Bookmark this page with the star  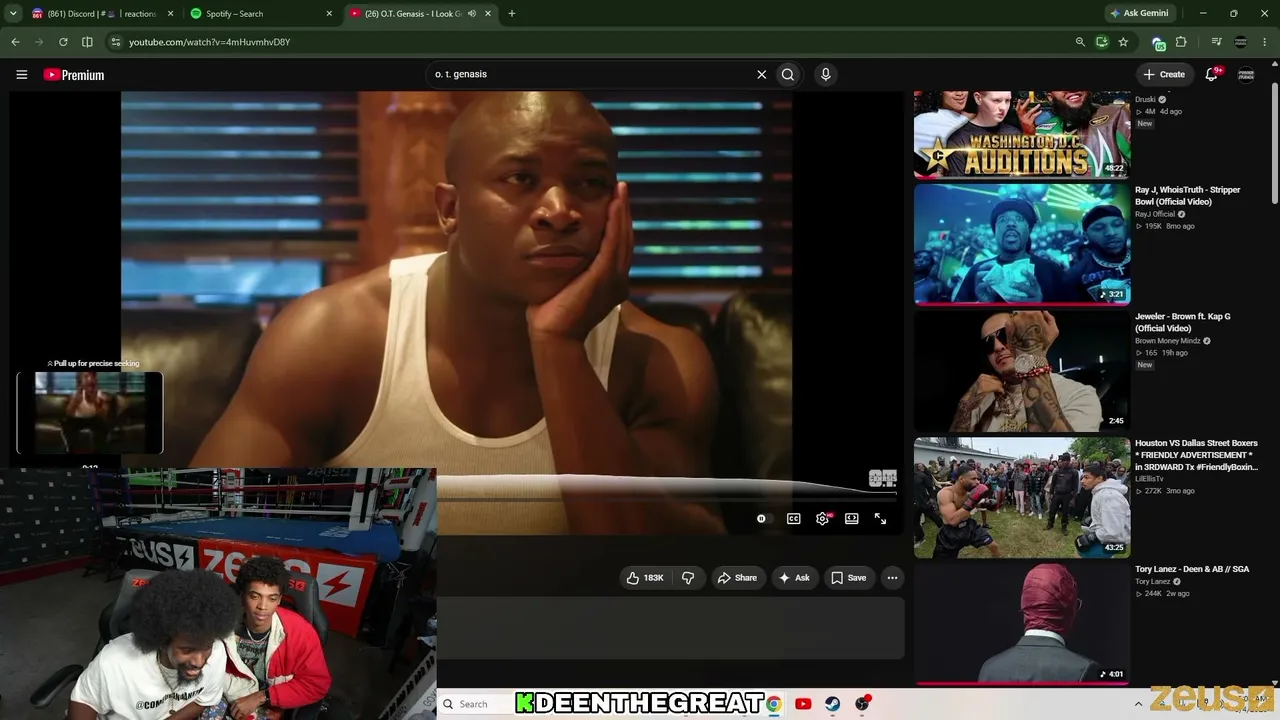pos(1123,42)
